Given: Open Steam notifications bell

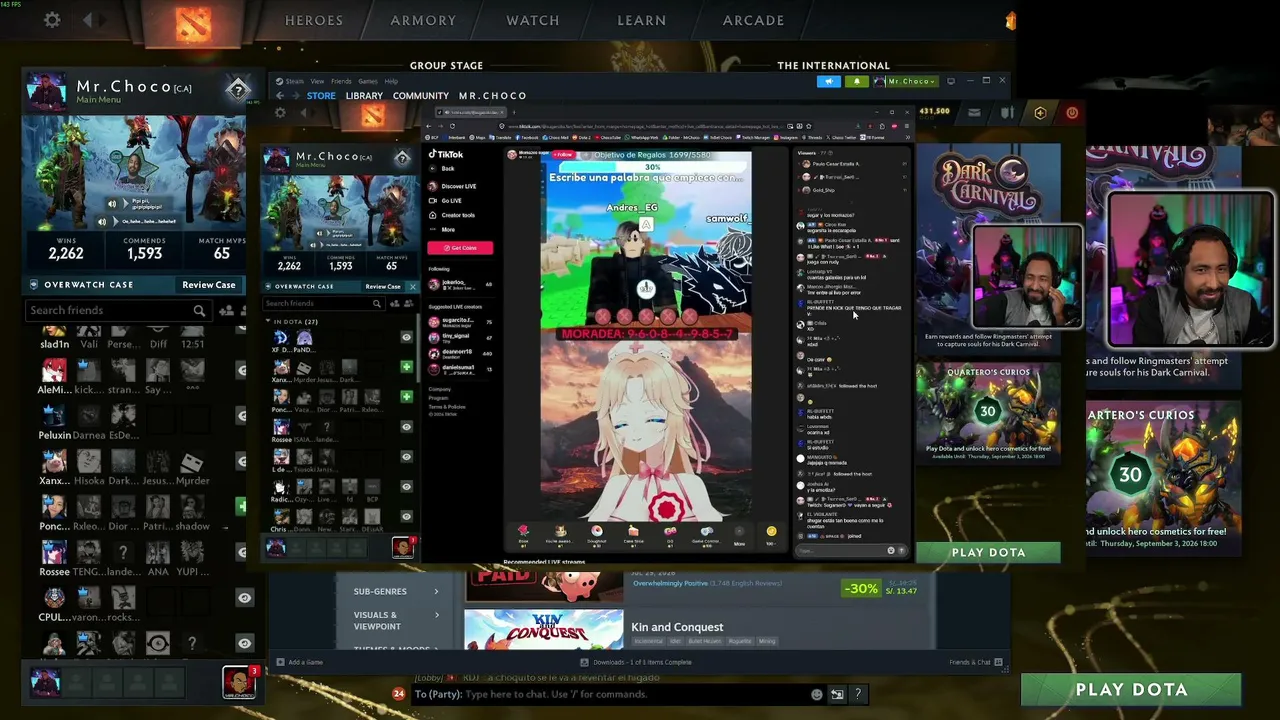Looking at the screenshot, I should [857, 81].
